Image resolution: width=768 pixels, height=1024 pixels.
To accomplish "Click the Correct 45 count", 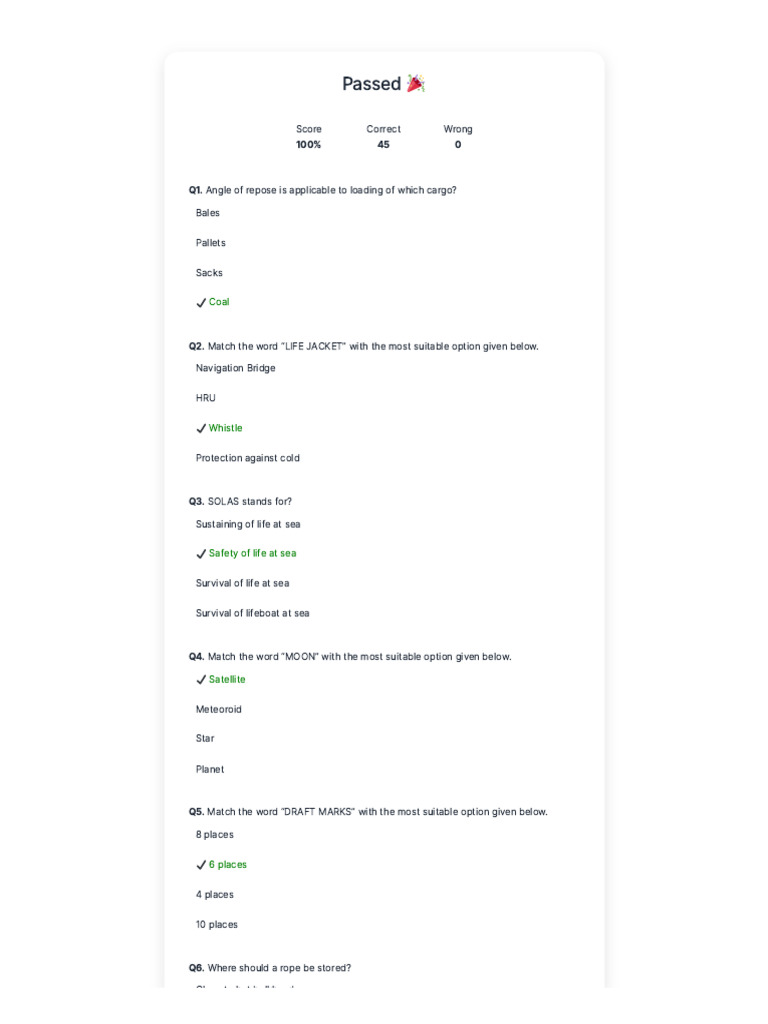I will [383, 137].
